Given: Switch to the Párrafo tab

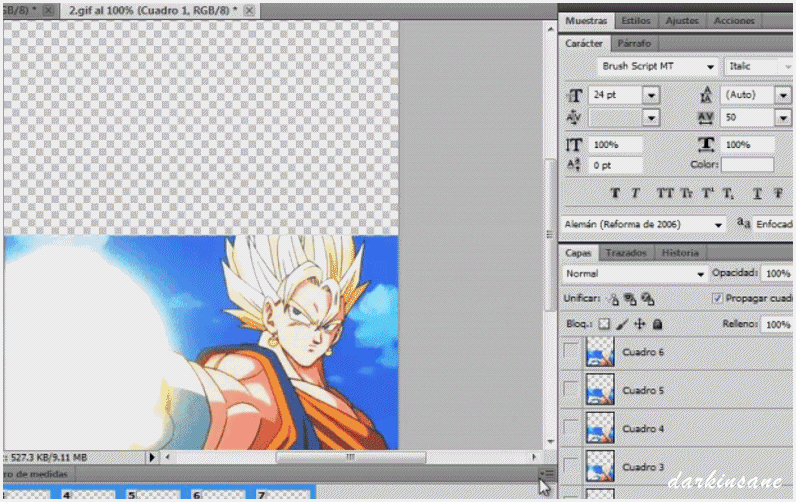Looking at the screenshot, I should point(634,44).
